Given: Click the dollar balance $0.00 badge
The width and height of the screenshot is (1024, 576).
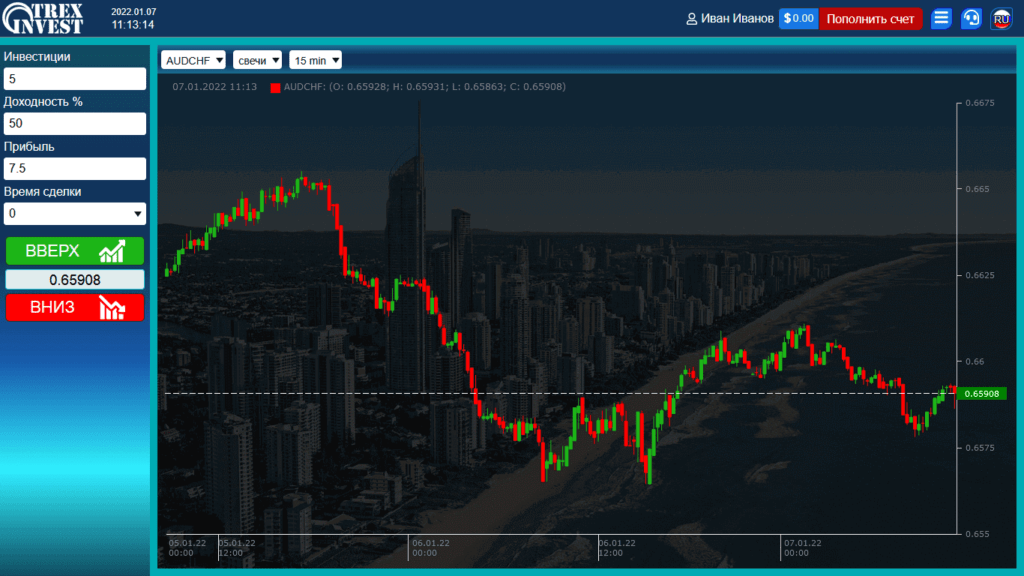Looking at the screenshot, I should [798, 18].
